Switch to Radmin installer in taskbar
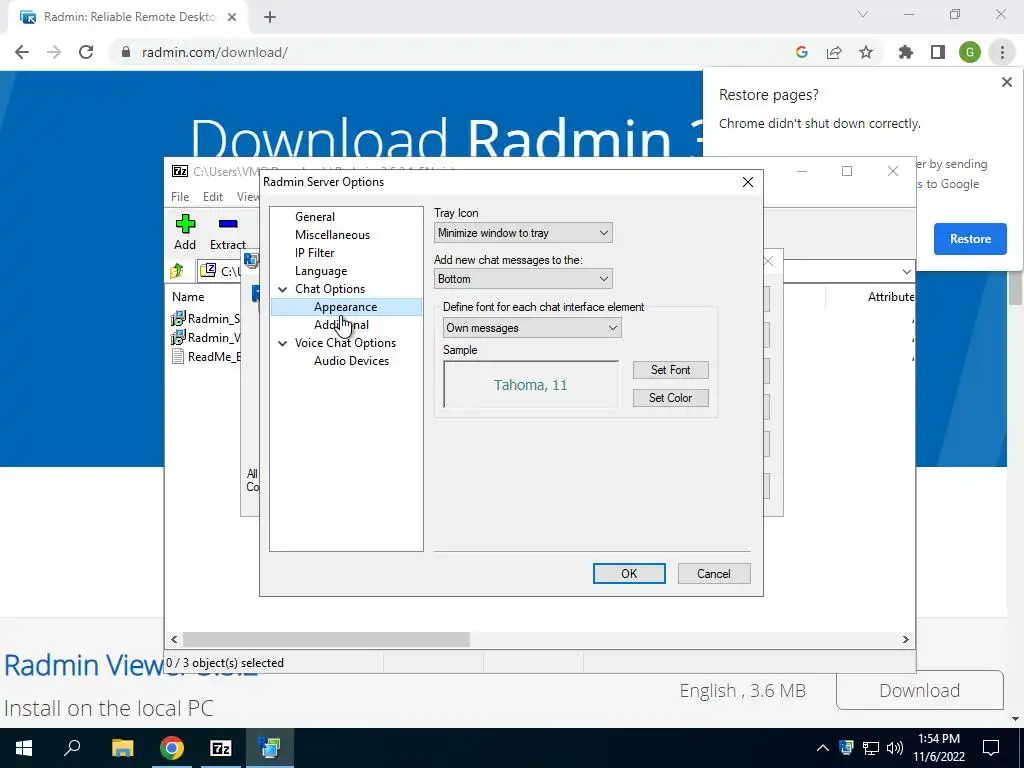The width and height of the screenshot is (1024, 768). [x=269, y=748]
